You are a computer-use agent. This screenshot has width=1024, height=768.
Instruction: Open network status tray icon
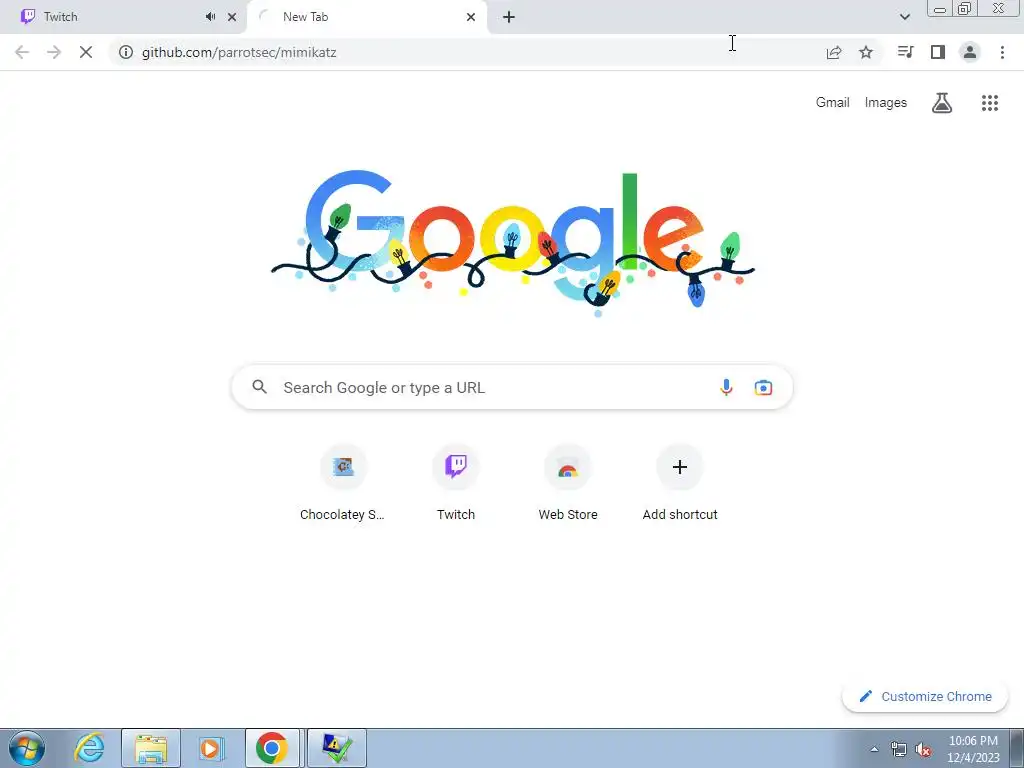899,749
